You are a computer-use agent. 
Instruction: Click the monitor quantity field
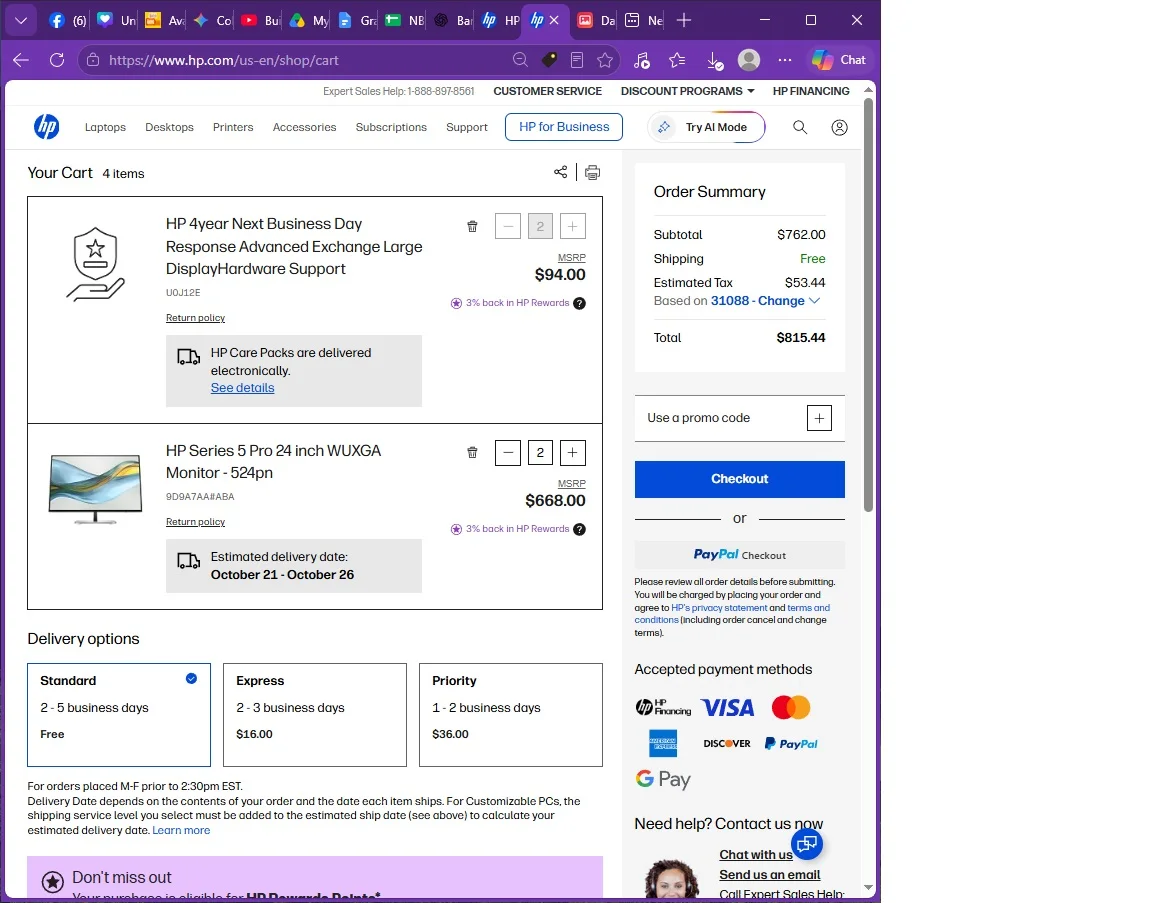[x=540, y=453]
